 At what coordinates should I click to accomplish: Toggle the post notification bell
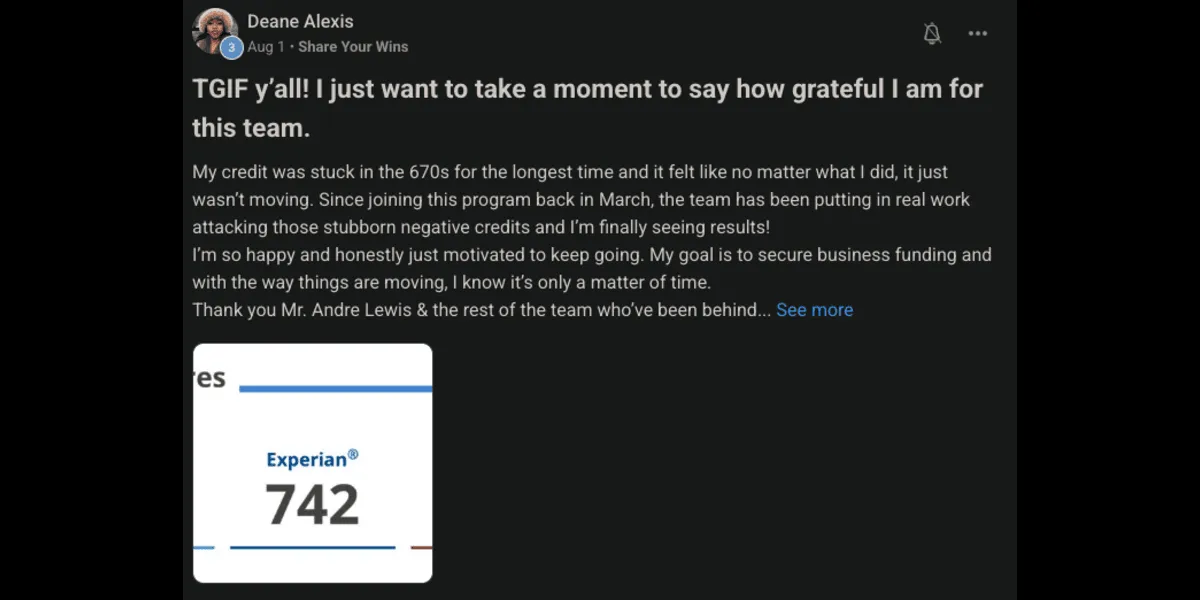932,34
